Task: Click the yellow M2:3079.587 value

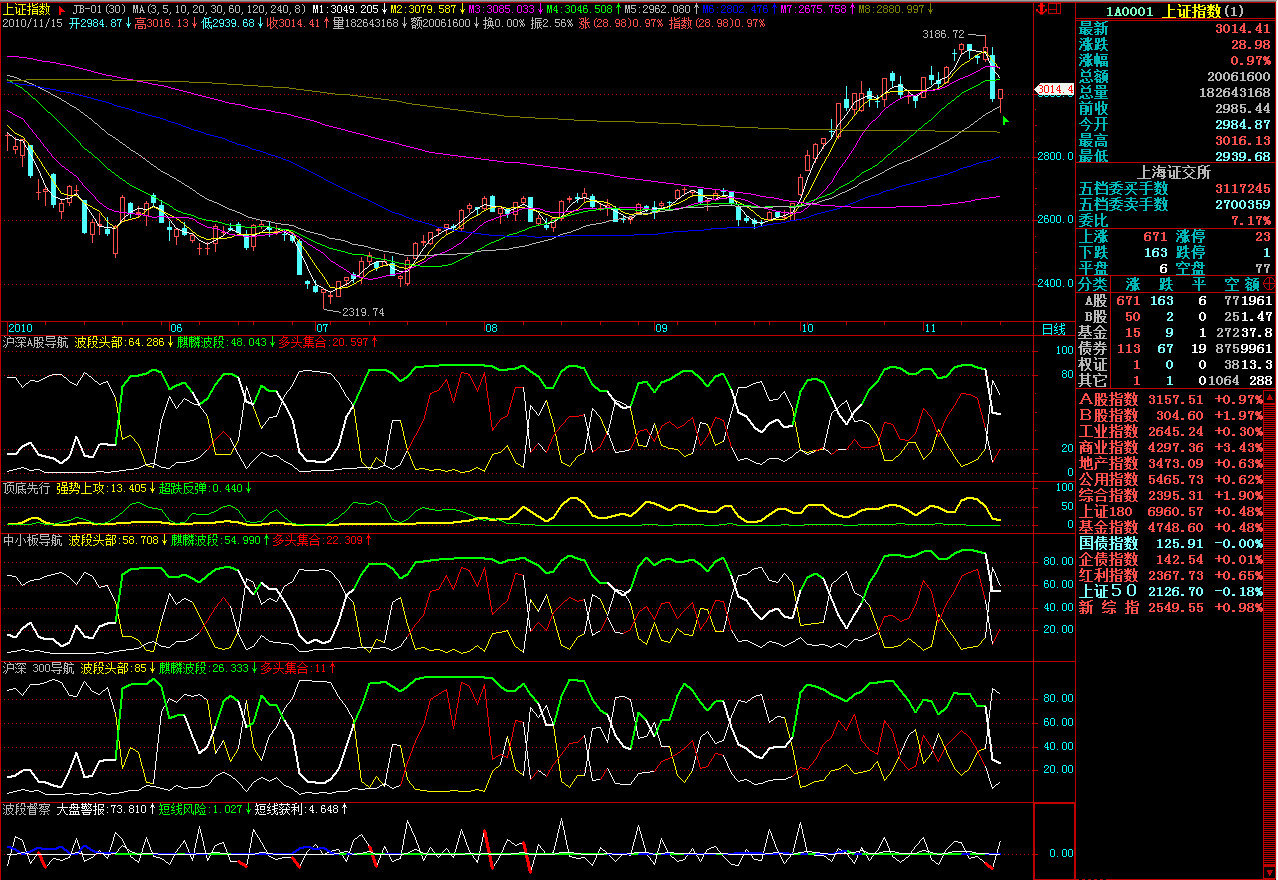Action: (424, 9)
